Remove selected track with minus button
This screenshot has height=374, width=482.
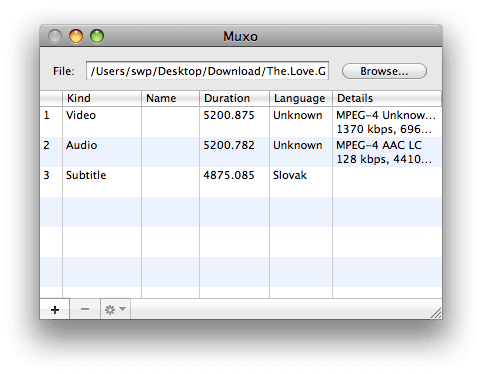click(x=85, y=309)
